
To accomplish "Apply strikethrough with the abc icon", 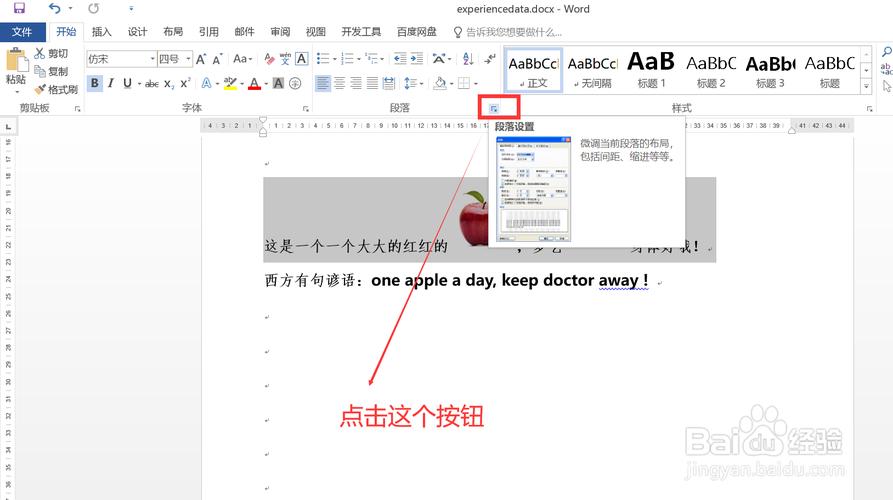I will coord(151,83).
